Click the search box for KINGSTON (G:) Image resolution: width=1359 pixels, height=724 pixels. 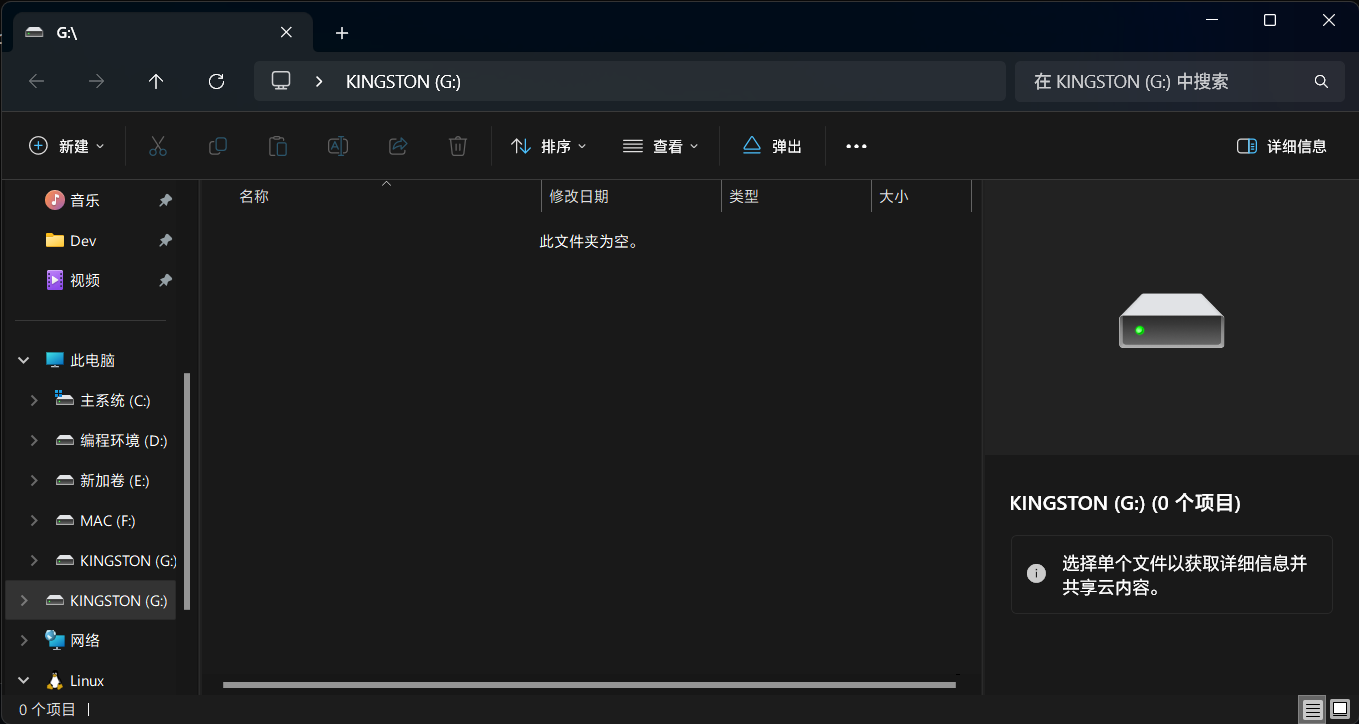[1165, 82]
